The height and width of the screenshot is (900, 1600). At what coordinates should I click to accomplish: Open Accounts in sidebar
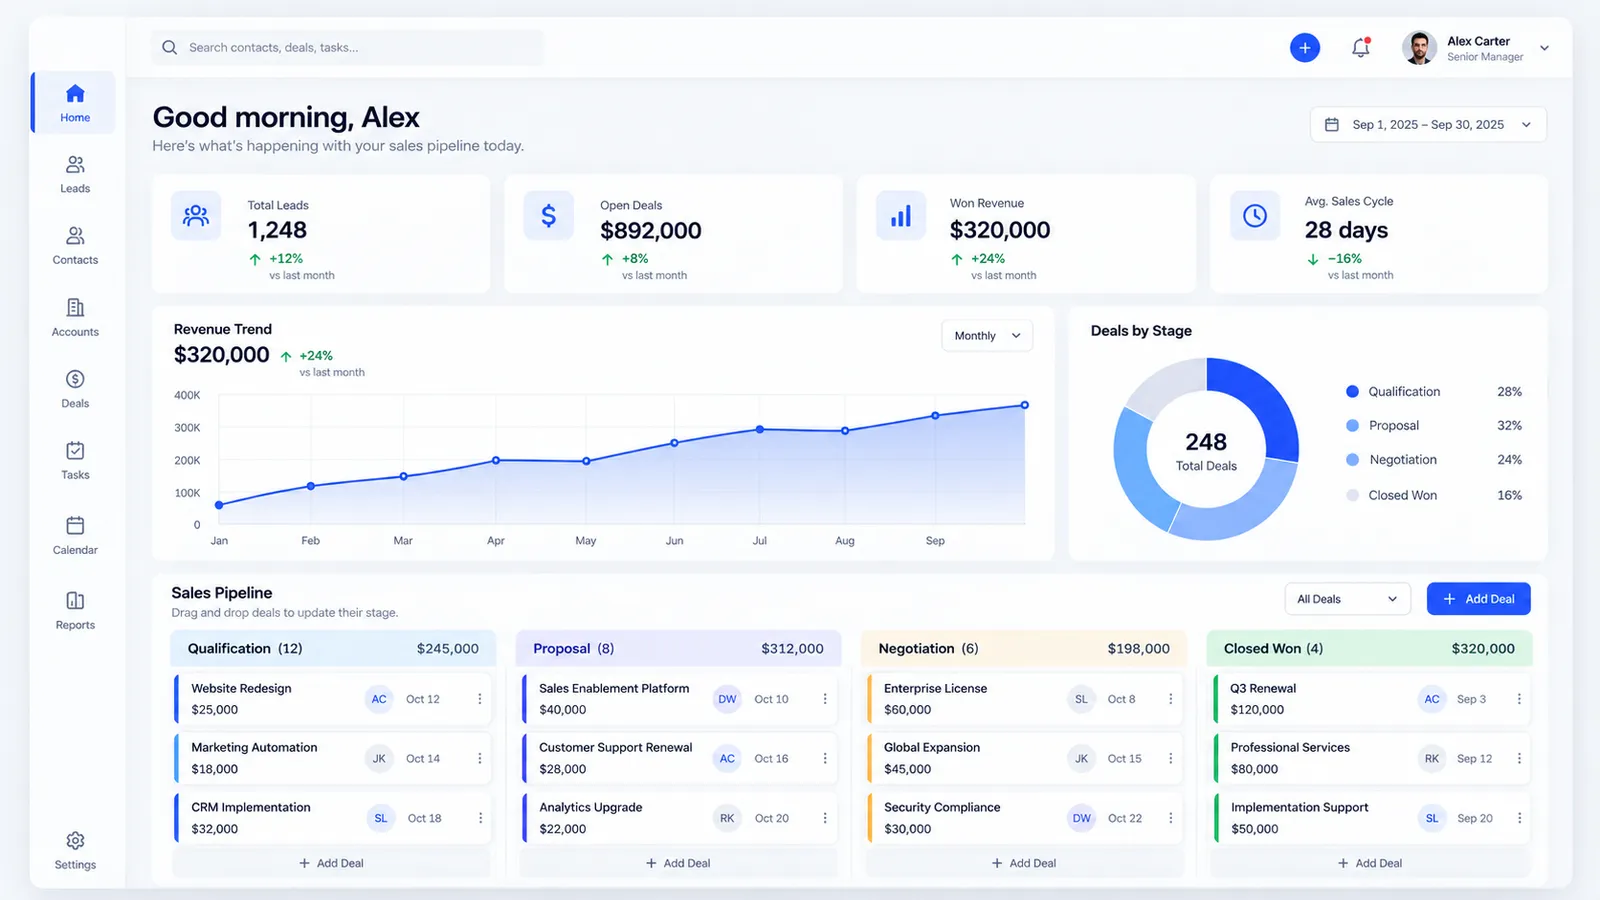pyautogui.click(x=75, y=317)
